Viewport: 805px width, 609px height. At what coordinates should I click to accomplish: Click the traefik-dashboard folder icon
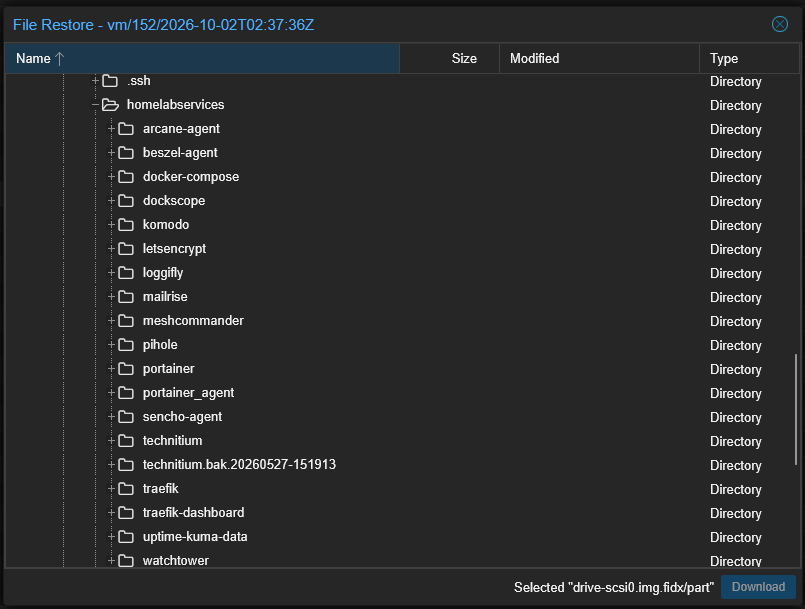coord(126,512)
